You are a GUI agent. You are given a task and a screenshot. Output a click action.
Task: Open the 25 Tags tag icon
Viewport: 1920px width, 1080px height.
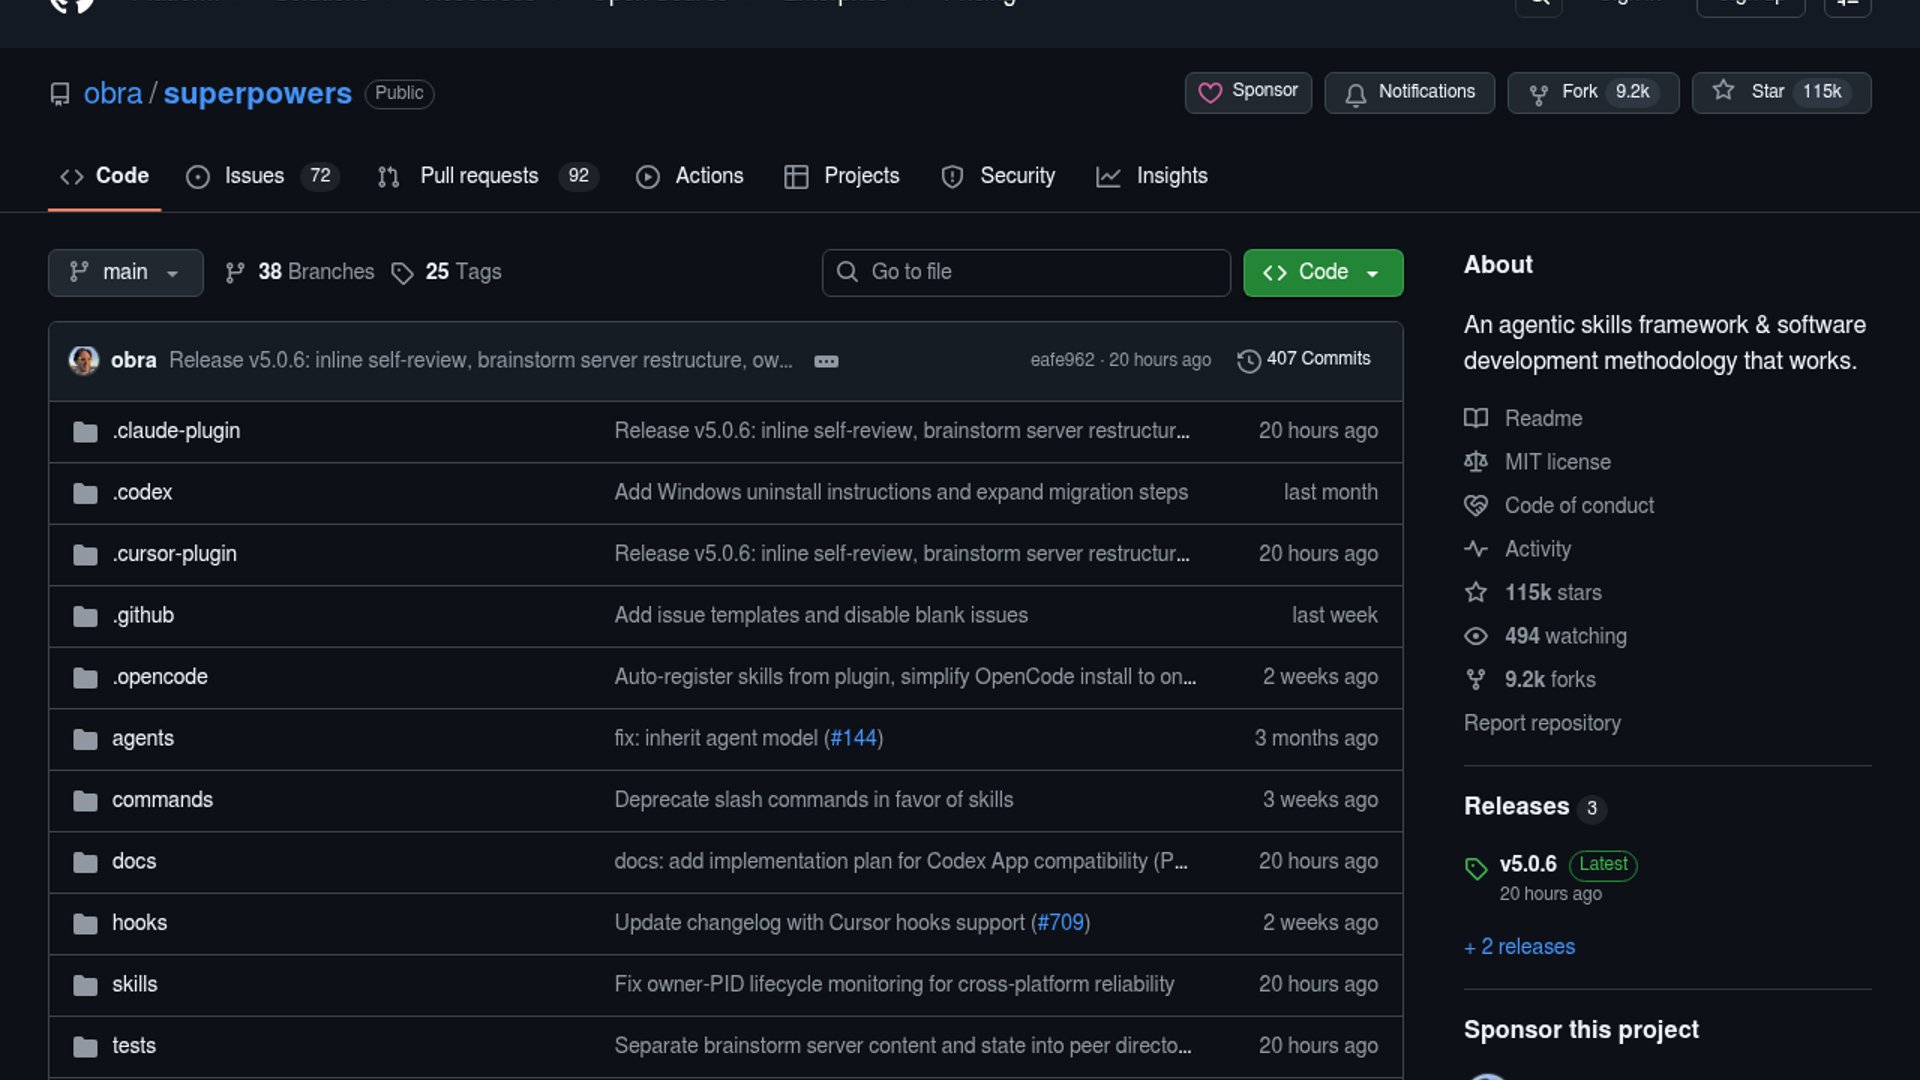coord(402,273)
